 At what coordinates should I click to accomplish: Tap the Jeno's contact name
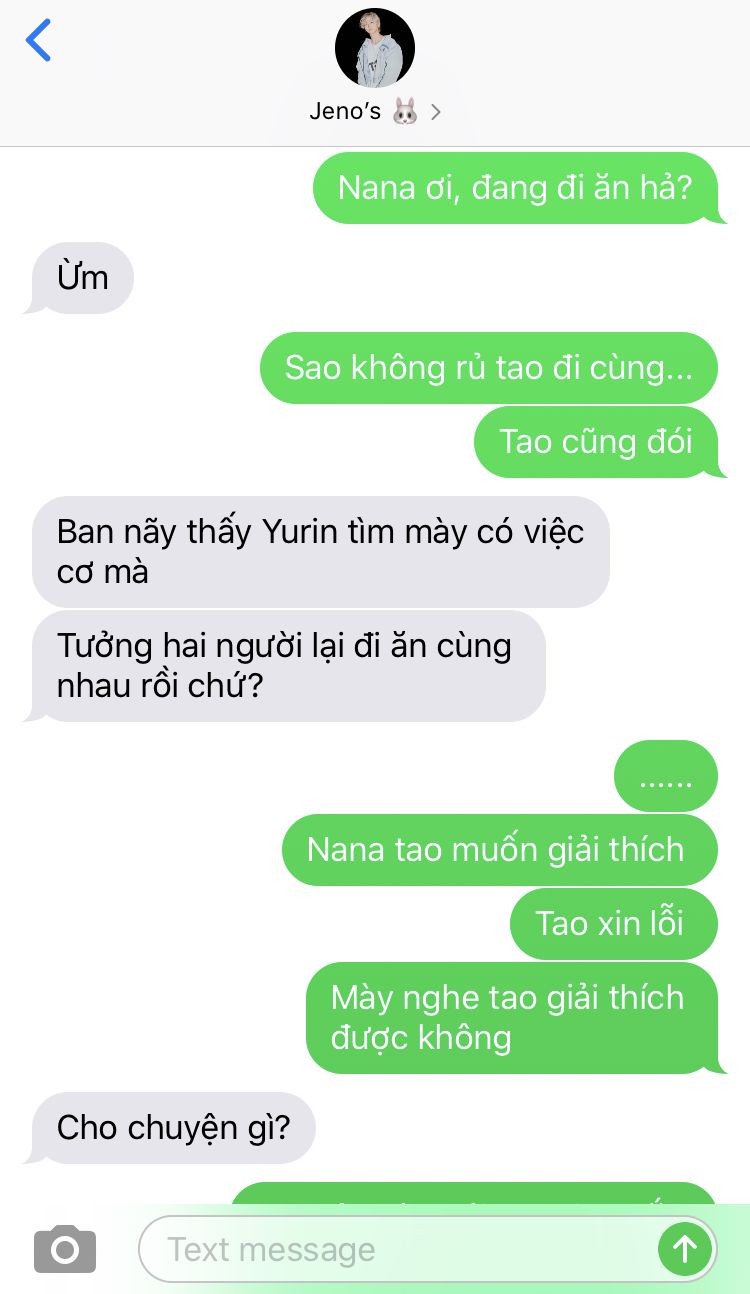(345, 111)
